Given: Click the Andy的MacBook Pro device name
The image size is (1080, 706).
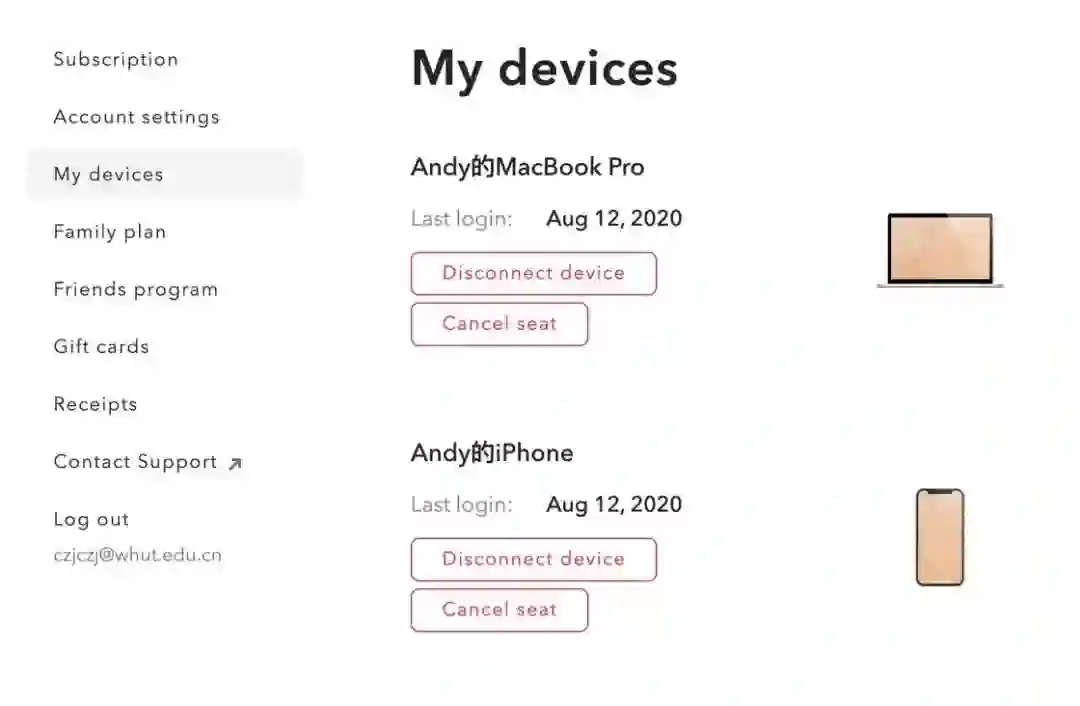Looking at the screenshot, I should (527, 167).
